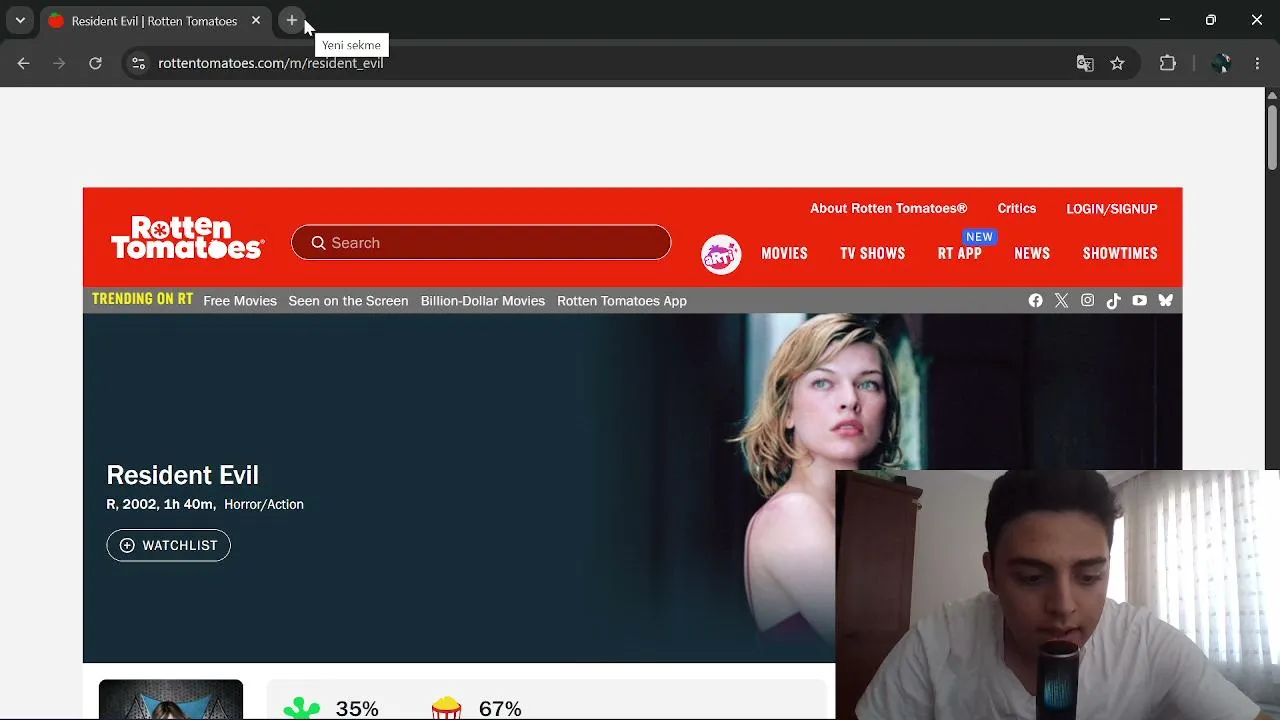The height and width of the screenshot is (720, 1280).
Task: Click the Resident Evil poster thumbnail
Action: (171, 700)
